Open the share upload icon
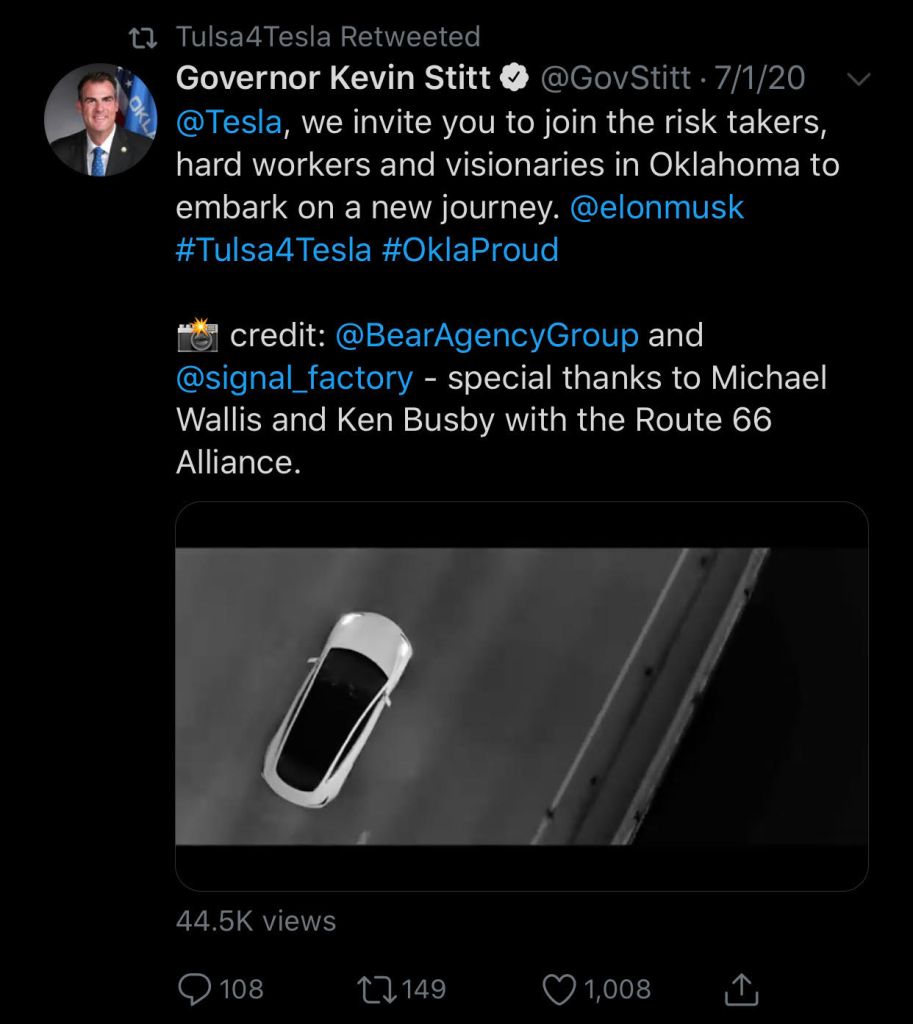Image resolution: width=913 pixels, height=1024 pixels. [x=738, y=989]
